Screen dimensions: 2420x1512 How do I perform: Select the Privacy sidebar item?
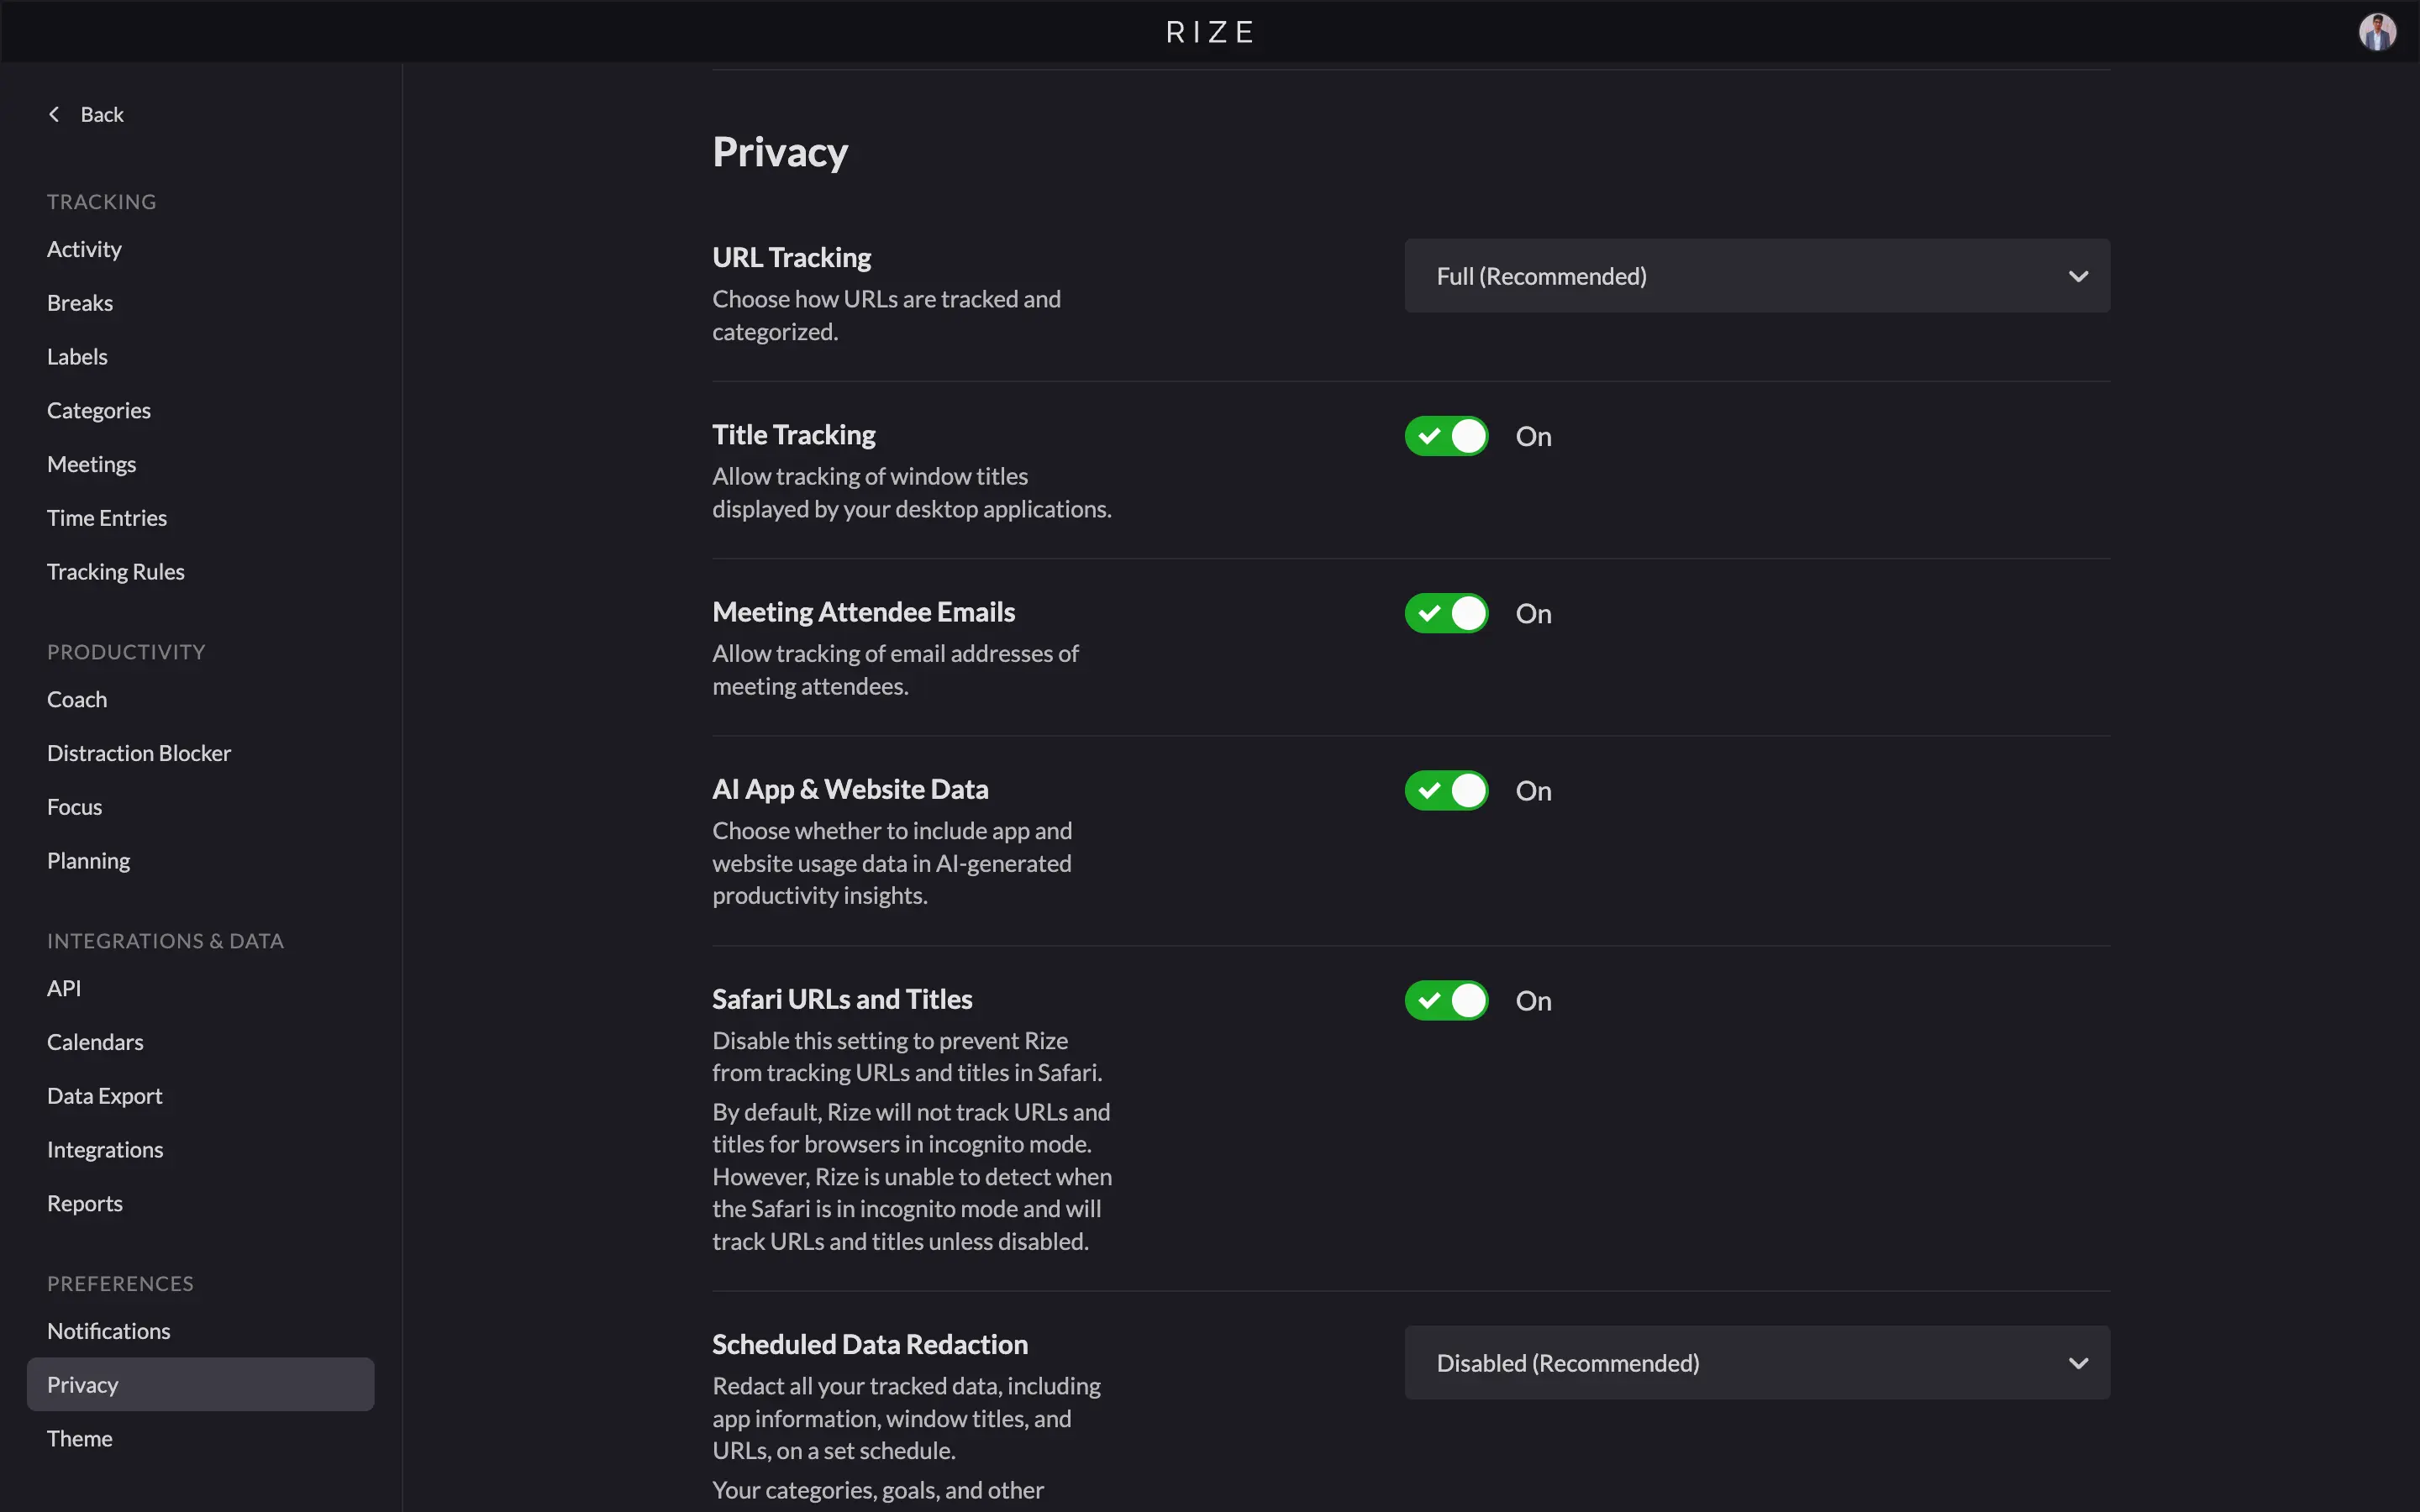(200, 1384)
